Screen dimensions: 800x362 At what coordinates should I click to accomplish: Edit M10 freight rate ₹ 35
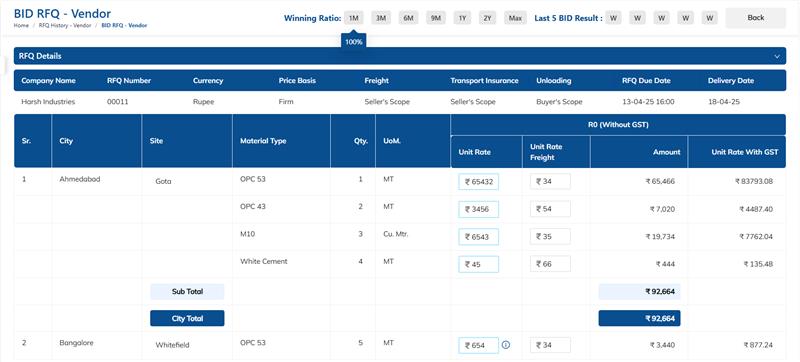[550, 237]
